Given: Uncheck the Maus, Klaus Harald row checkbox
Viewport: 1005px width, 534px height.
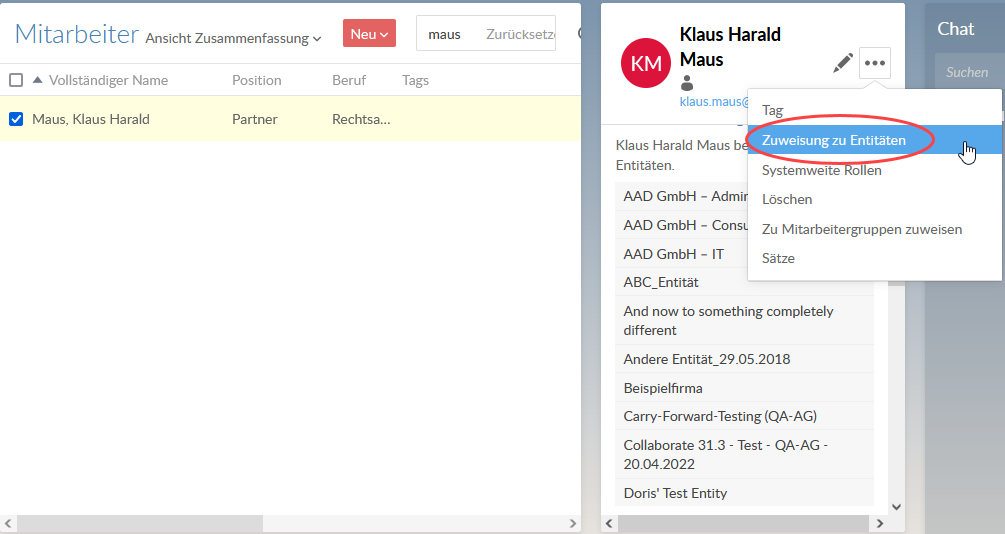Looking at the screenshot, I should tap(16, 119).
